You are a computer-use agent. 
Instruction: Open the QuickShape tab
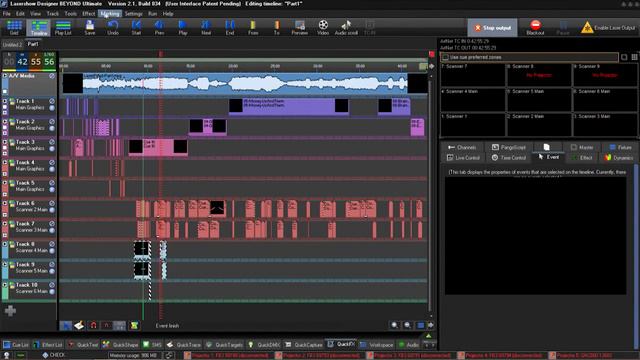pos(121,345)
